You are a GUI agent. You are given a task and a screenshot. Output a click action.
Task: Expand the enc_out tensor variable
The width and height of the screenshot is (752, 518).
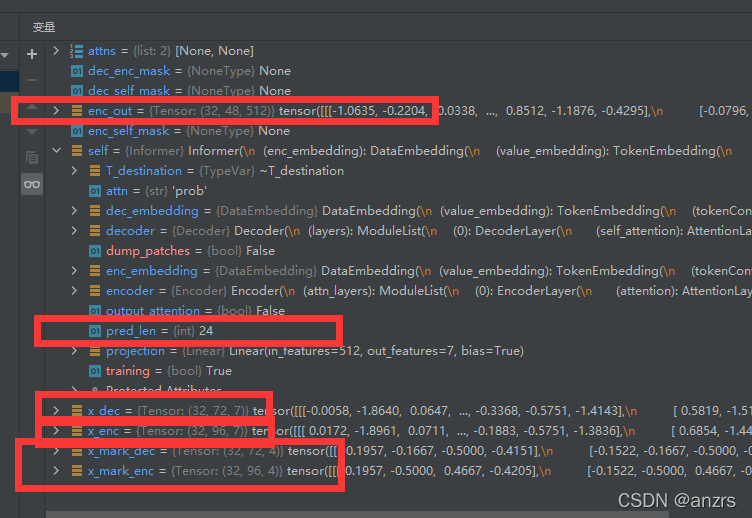point(56,111)
